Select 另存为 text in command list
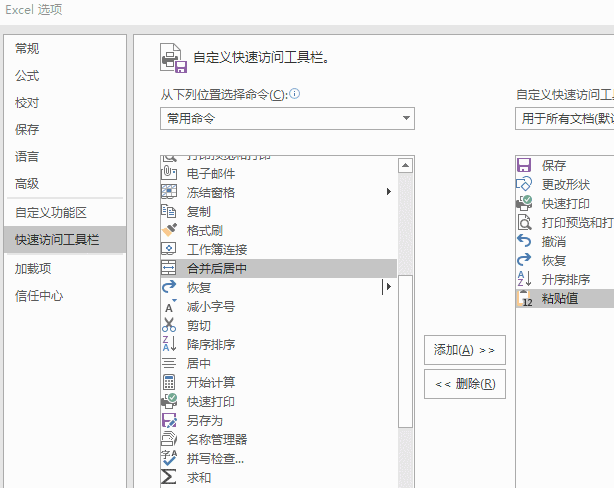 pyautogui.click(x=205, y=420)
